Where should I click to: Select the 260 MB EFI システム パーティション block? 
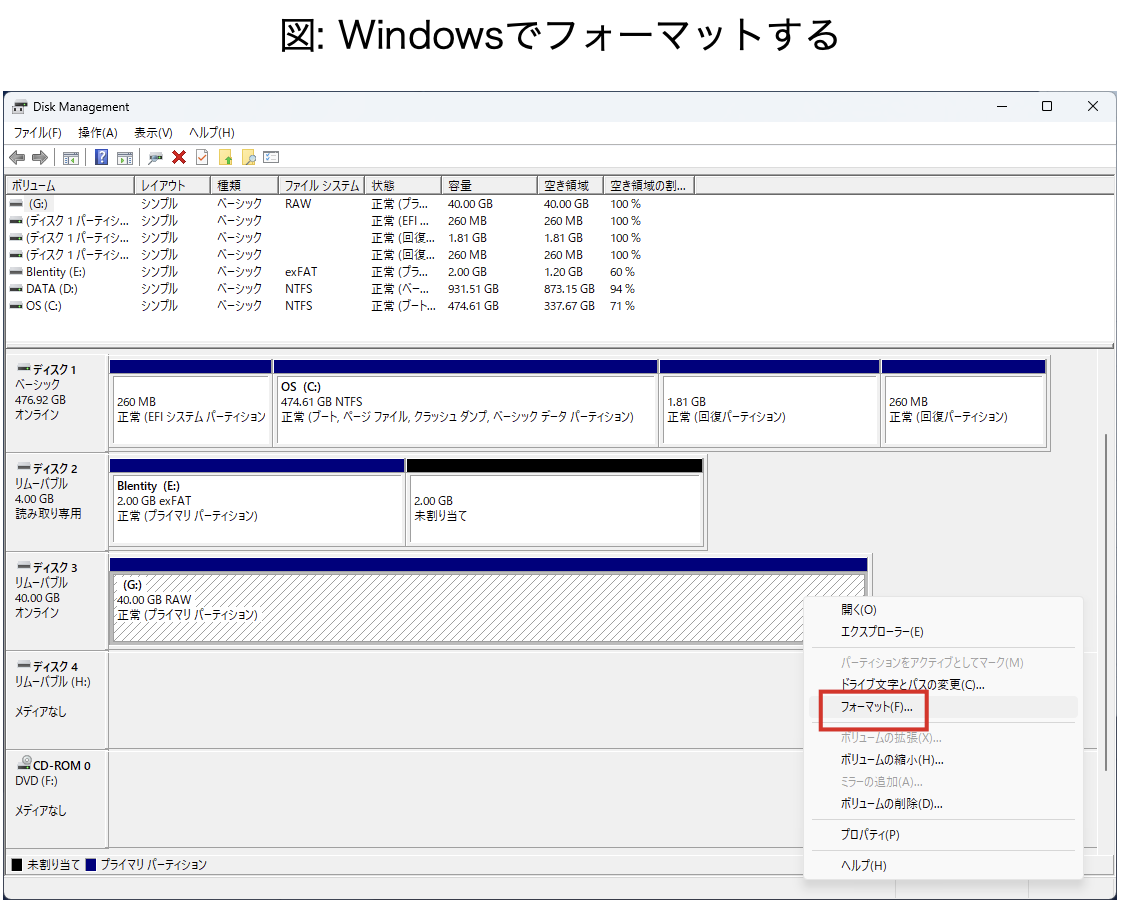[191, 403]
